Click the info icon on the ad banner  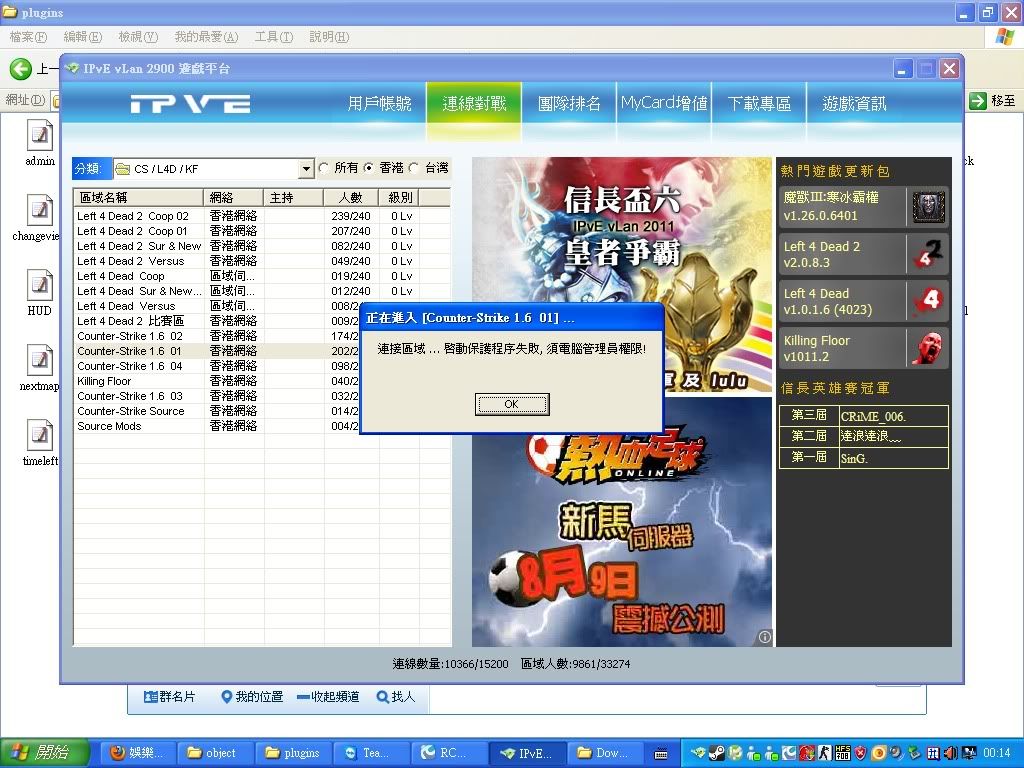764,636
